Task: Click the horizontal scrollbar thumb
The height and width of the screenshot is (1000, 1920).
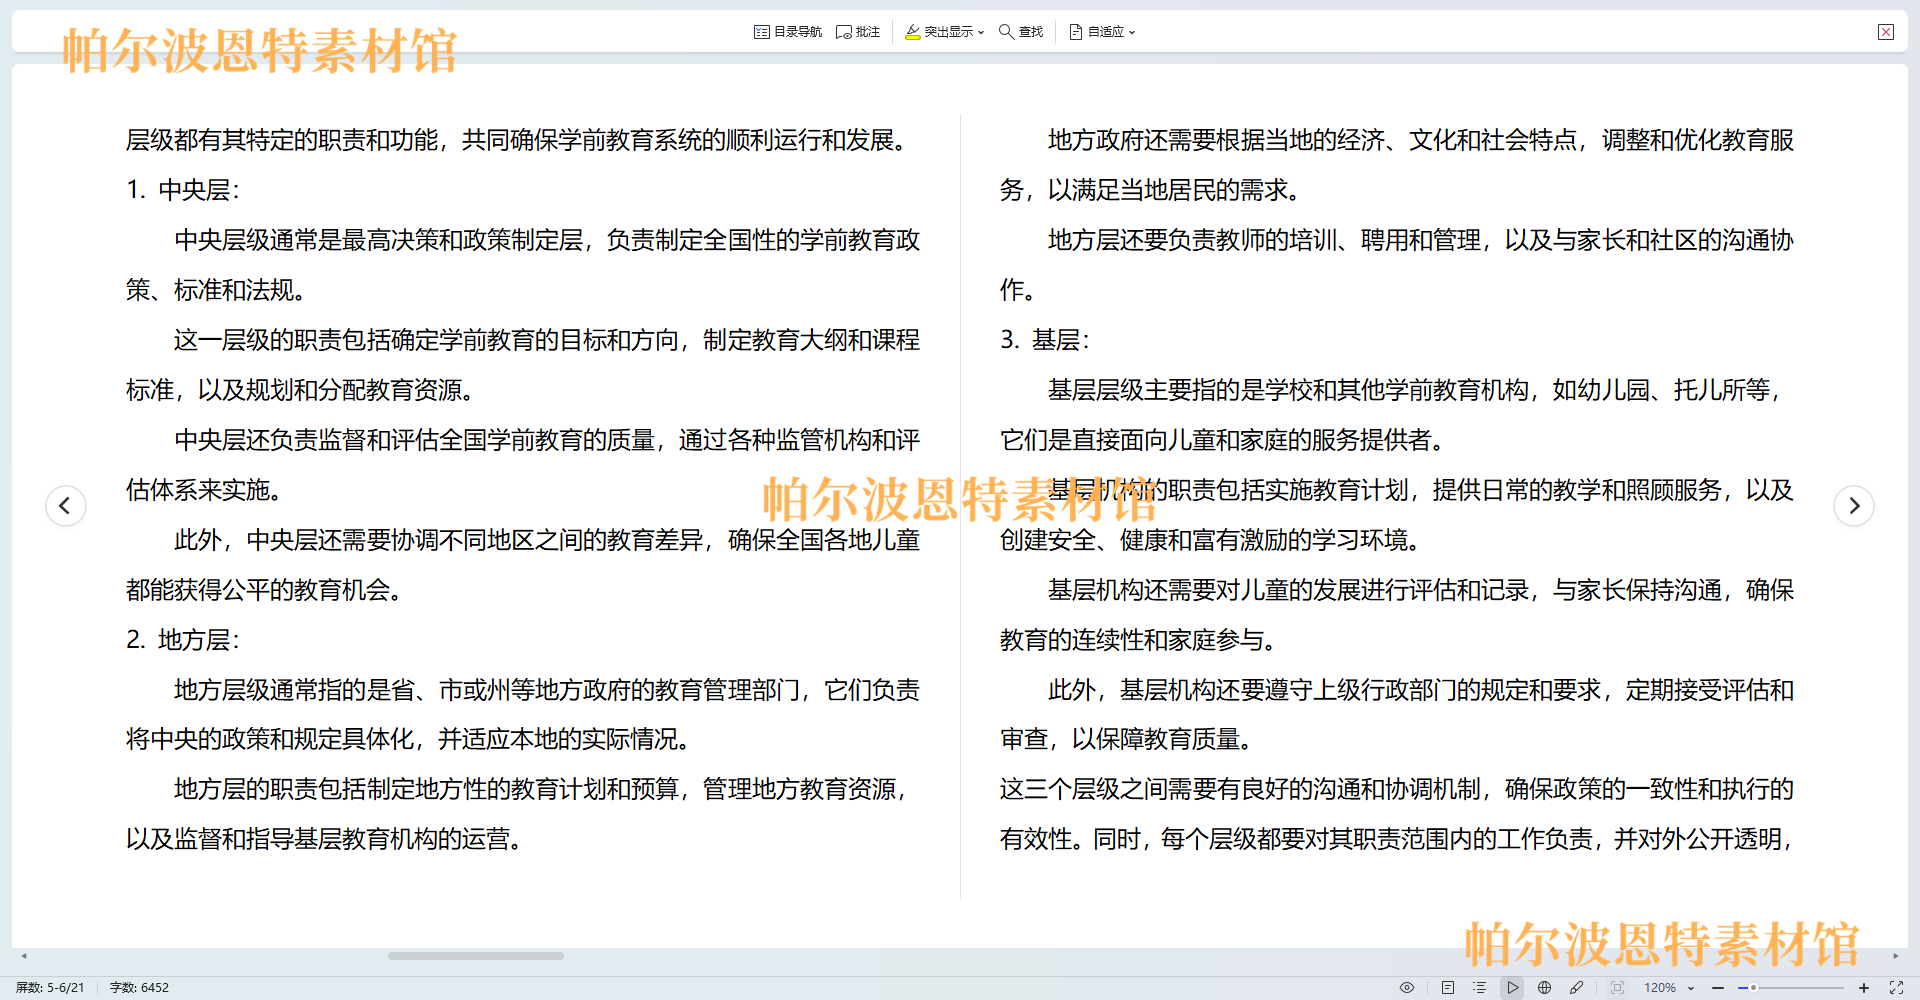Action: 476,956
